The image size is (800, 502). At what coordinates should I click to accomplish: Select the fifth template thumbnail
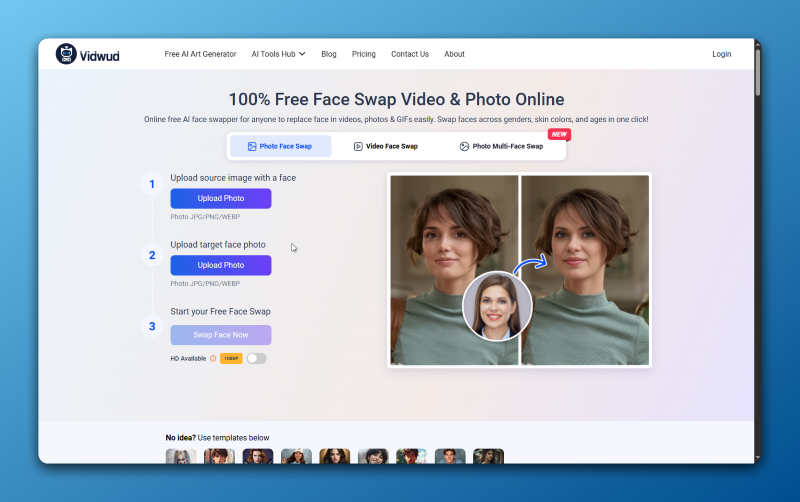coord(335,456)
